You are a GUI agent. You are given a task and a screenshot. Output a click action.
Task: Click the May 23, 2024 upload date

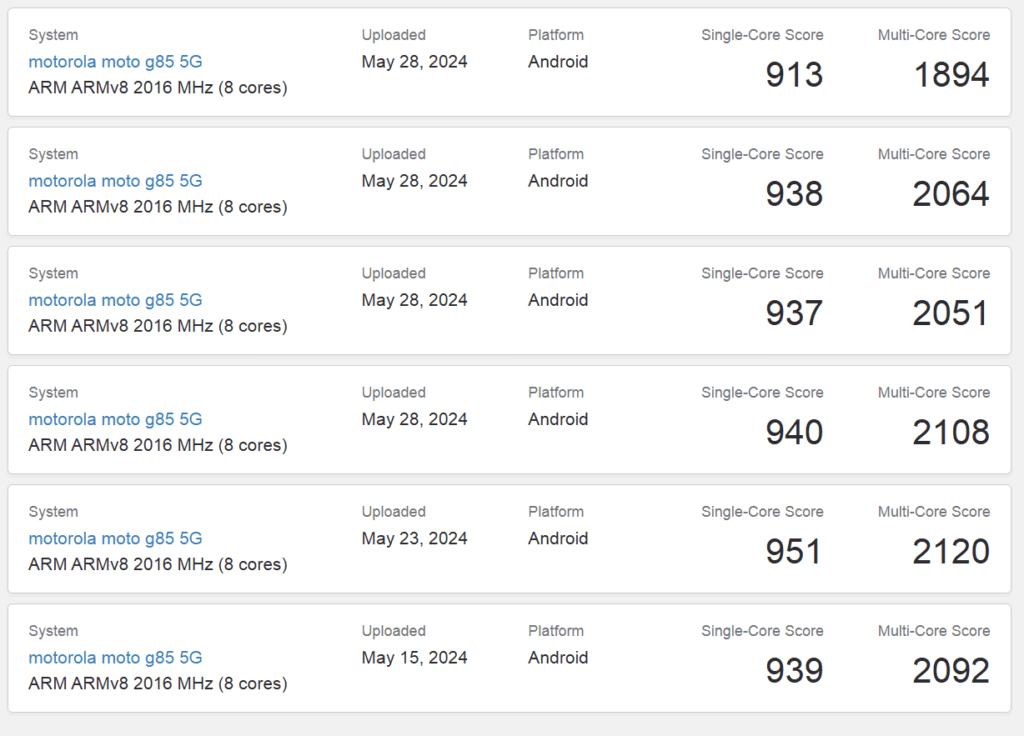click(415, 539)
